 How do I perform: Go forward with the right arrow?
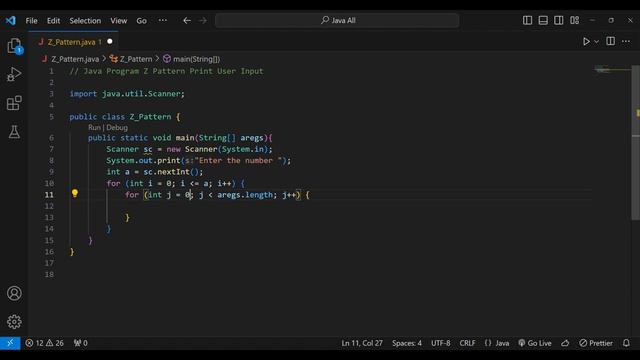click(203, 20)
